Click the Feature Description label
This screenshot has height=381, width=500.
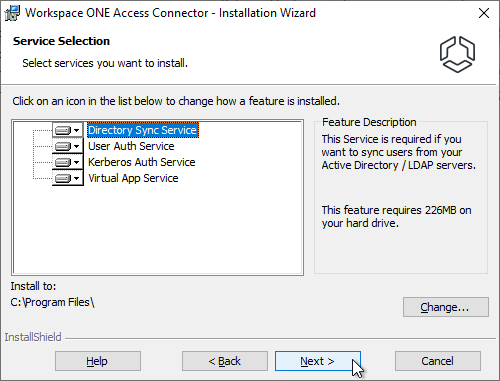[x=369, y=122]
